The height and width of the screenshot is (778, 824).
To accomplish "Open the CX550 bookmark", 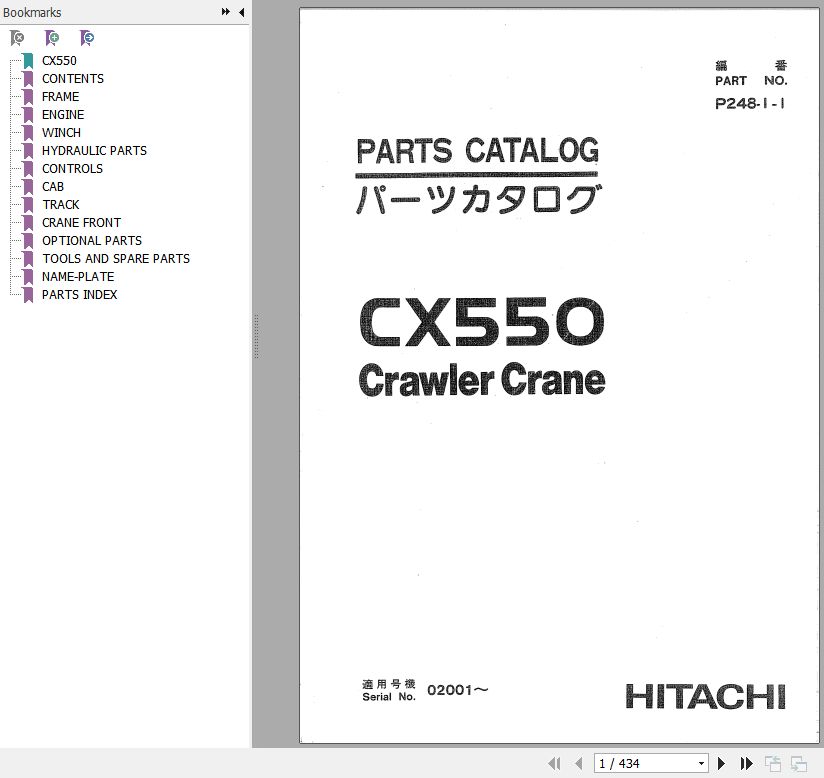I will [x=59, y=61].
